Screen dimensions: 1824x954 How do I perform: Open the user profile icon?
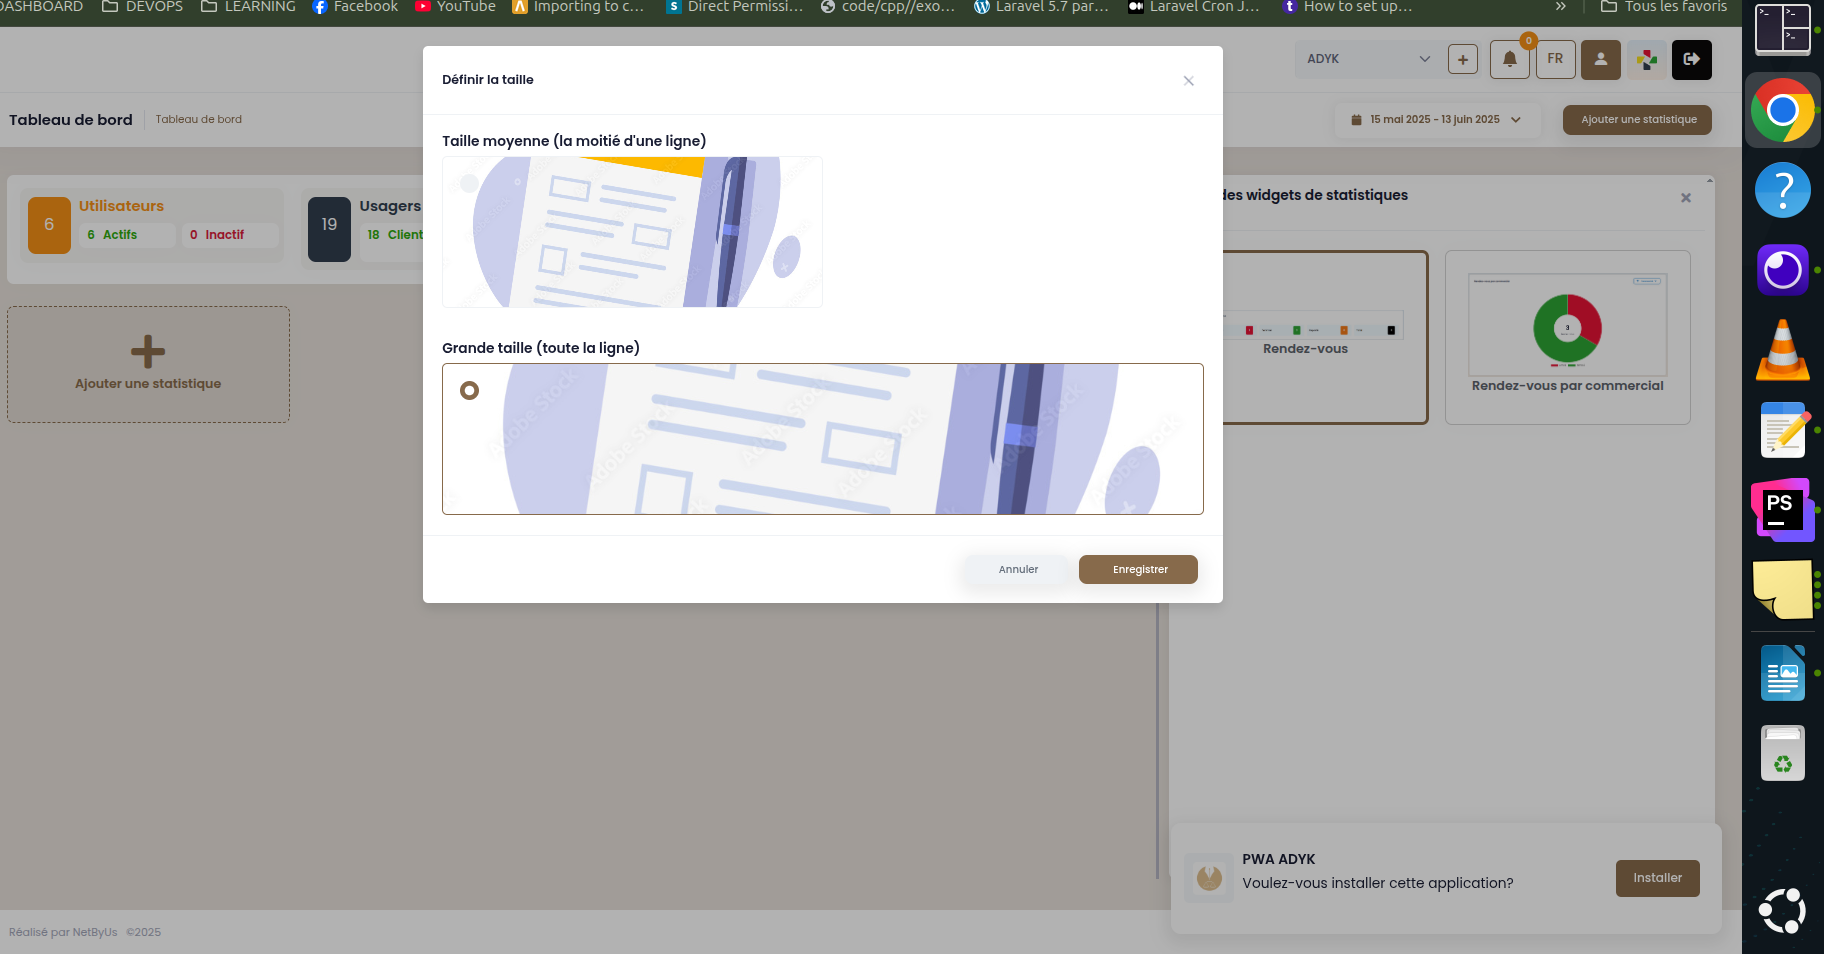tap(1600, 59)
